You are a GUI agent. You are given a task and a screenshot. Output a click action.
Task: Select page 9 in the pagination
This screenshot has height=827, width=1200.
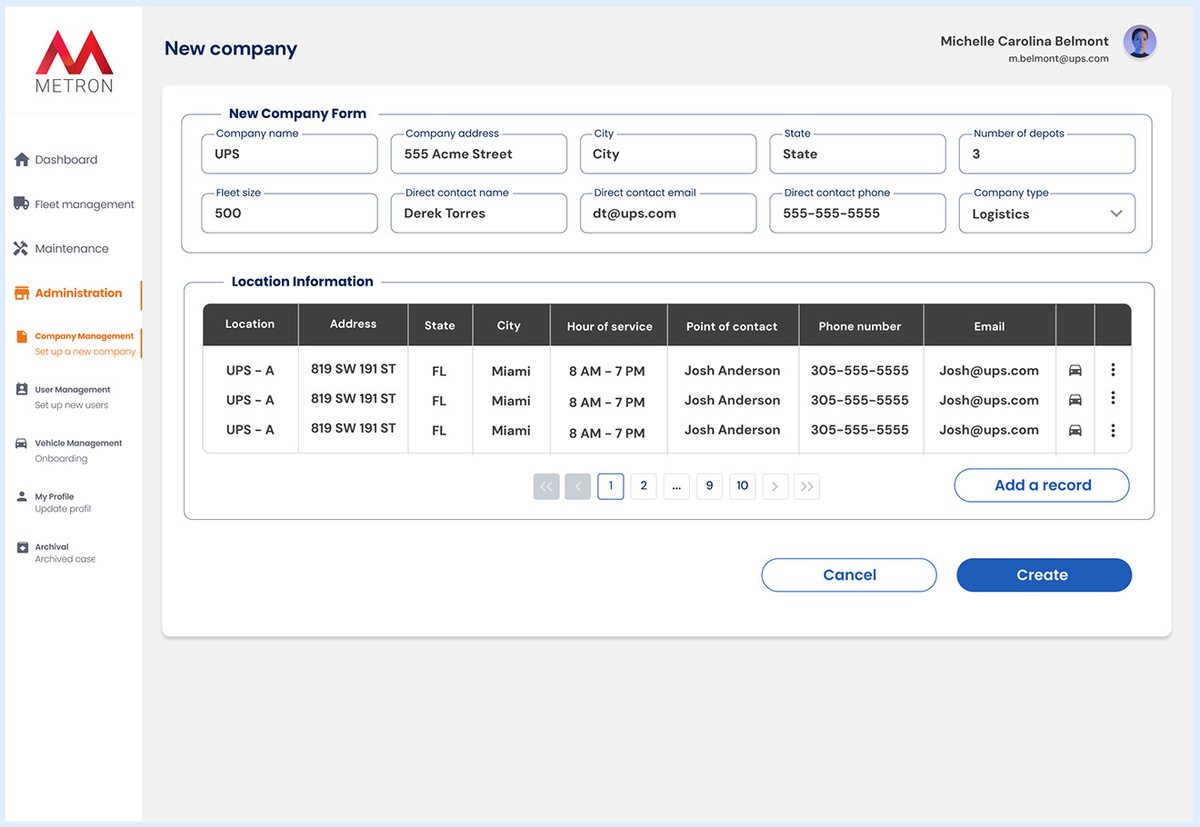pyautogui.click(x=709, y=486)
